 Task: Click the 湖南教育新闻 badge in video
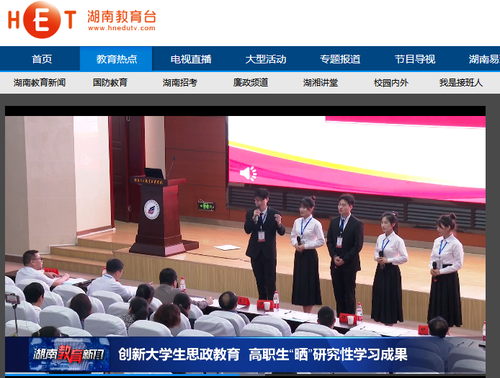point(69,354)
